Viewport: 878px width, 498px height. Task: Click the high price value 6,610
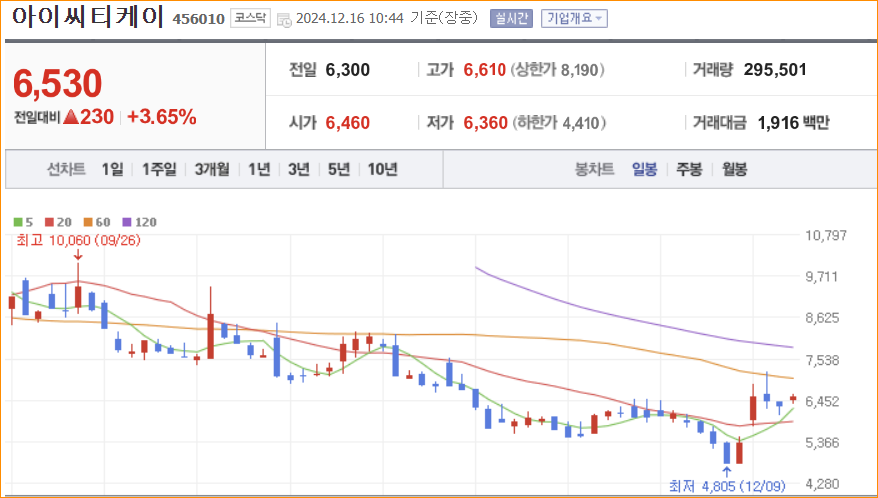pyautogui.click(x=484, y=70)
